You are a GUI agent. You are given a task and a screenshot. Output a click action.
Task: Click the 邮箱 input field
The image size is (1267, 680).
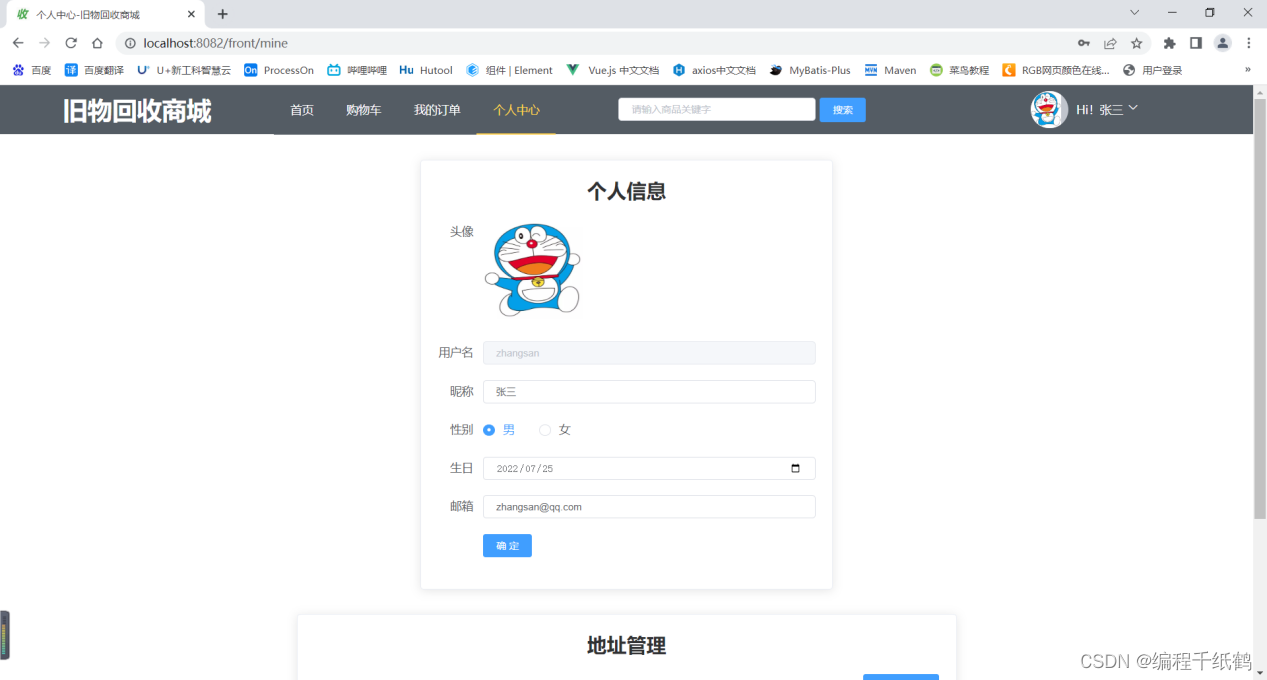[649, 507]
